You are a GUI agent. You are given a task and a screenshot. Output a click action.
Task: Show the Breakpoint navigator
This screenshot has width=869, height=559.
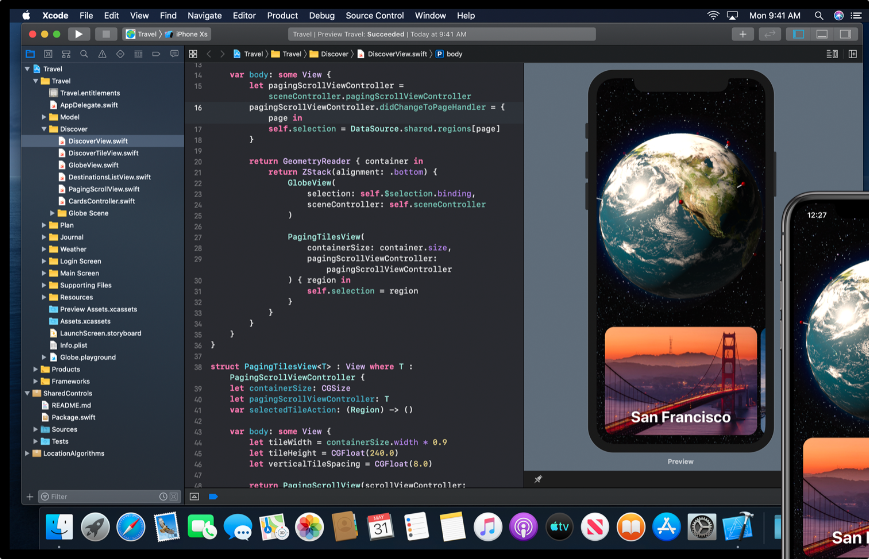click(156, 54)
